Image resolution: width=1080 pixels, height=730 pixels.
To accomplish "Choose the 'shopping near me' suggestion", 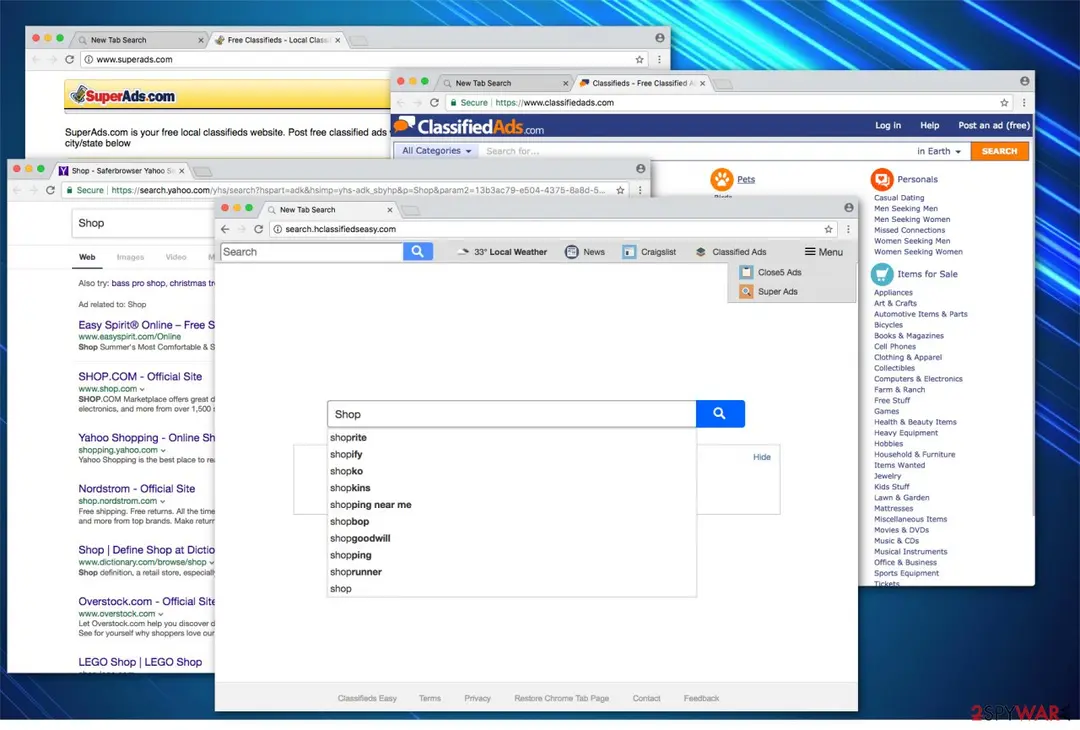I will pos(371,505).
